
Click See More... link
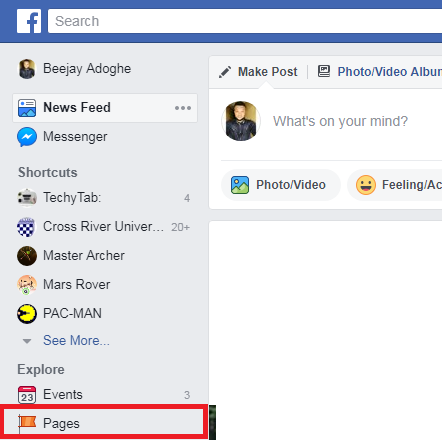[x=76, y=341]
